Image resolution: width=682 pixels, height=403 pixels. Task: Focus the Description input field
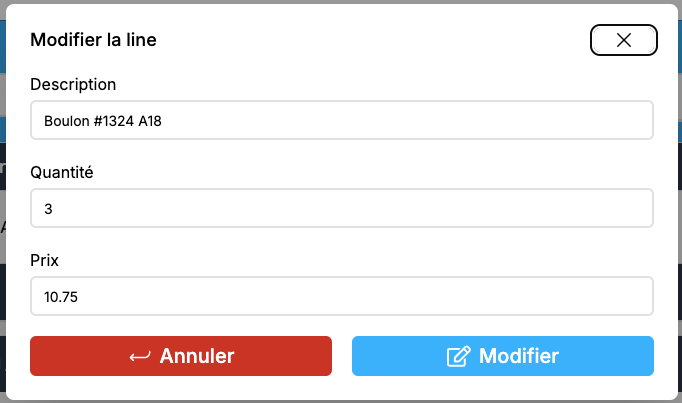click(x=341, y=120)
